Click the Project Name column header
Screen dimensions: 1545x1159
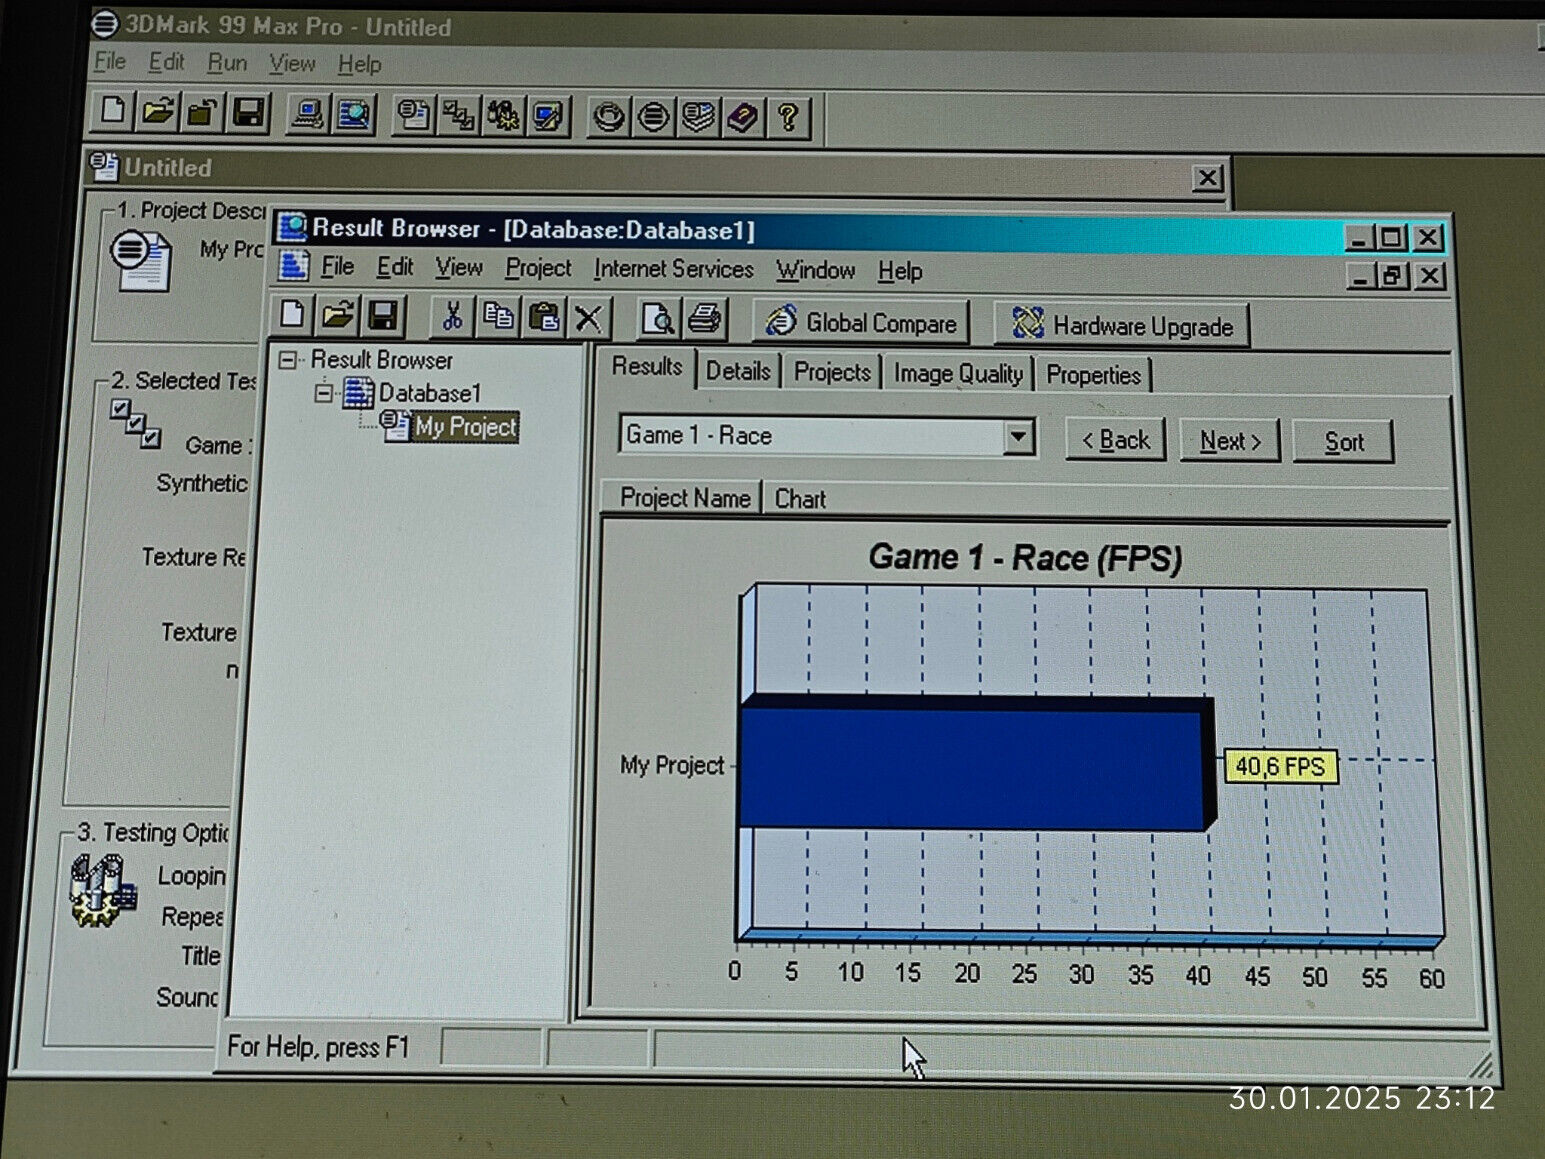tap(684, 498)
